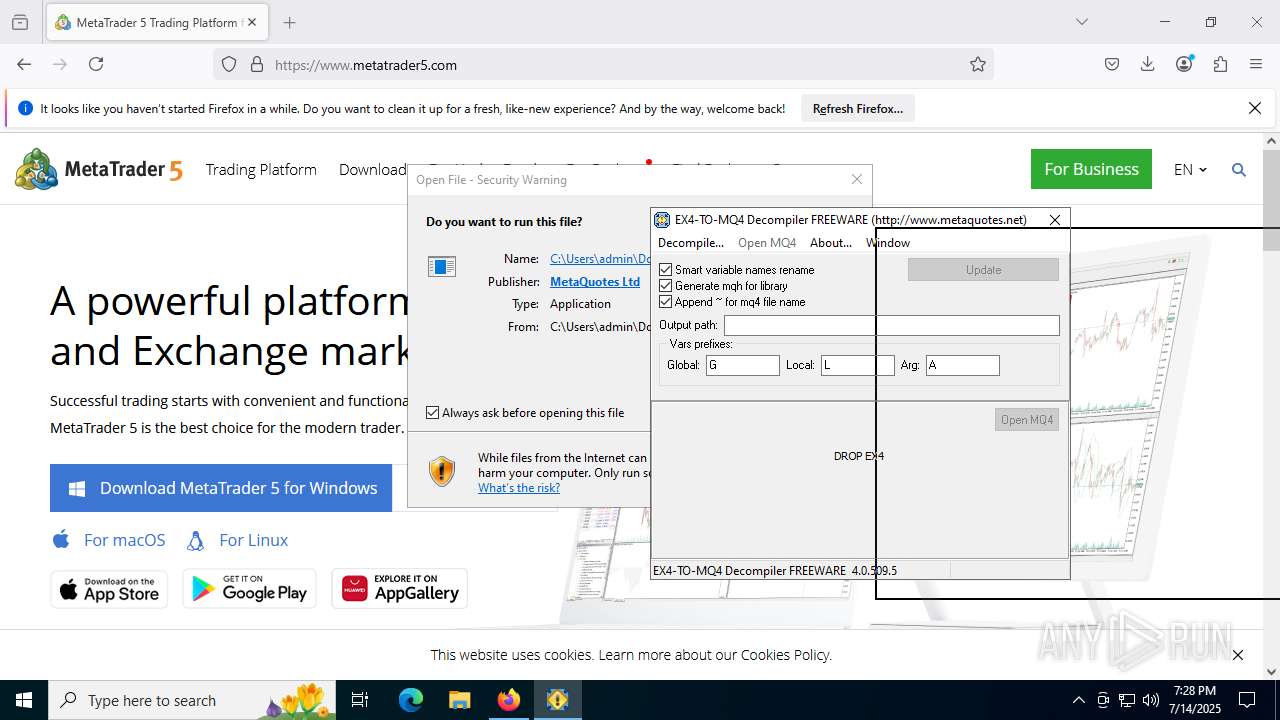Open the security warning taskbar app

click(x=557, y=700)
